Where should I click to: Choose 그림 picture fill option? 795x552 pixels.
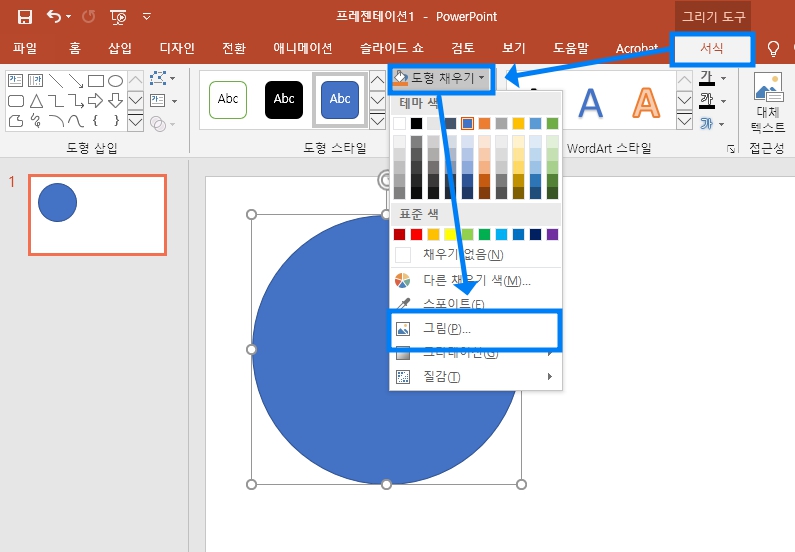[x=475, y=329]
